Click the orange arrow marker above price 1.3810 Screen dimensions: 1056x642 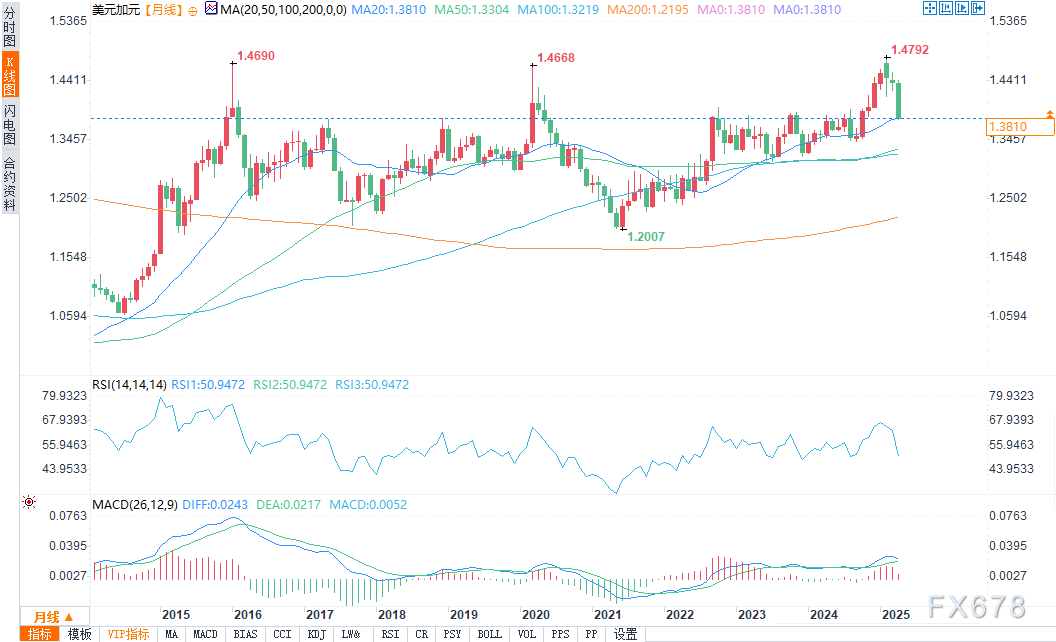click(x=1049, y=113)
